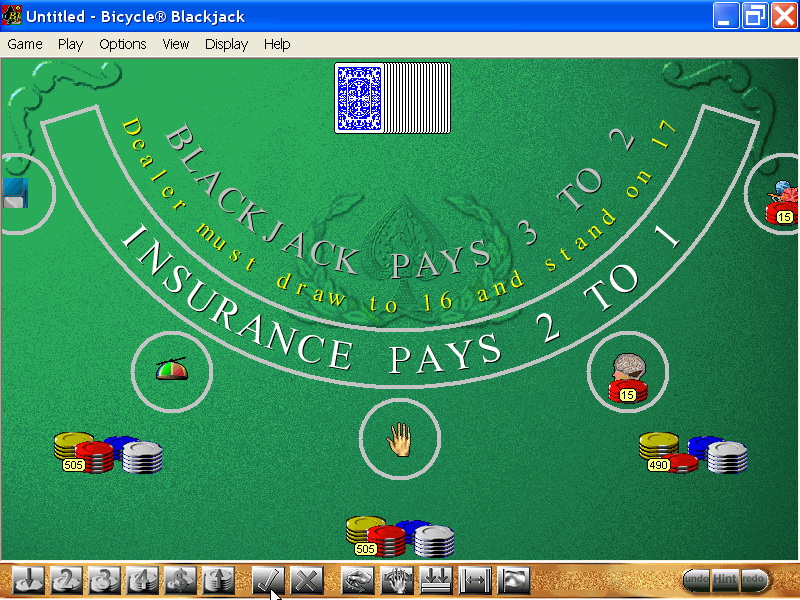Click the red chip stack in the bottom center pile
Screen dimensions: 800x600
point(387,541)
